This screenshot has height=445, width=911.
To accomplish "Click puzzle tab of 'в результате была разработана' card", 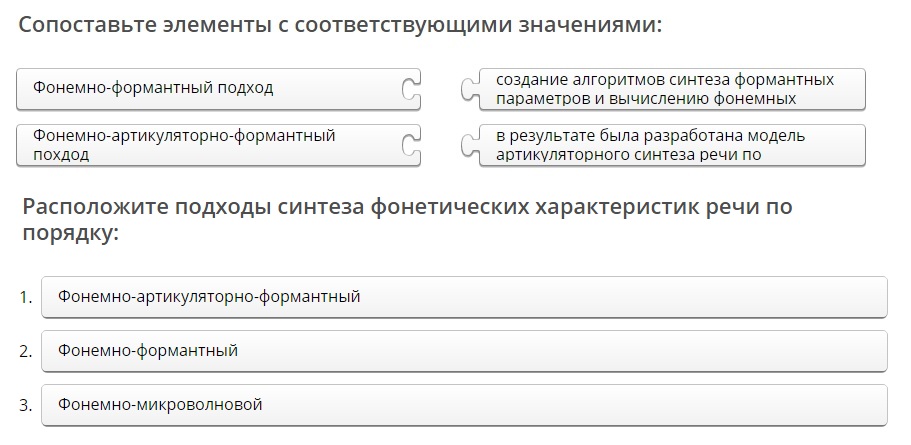I will pyautogui.click(x=470, y=145).
